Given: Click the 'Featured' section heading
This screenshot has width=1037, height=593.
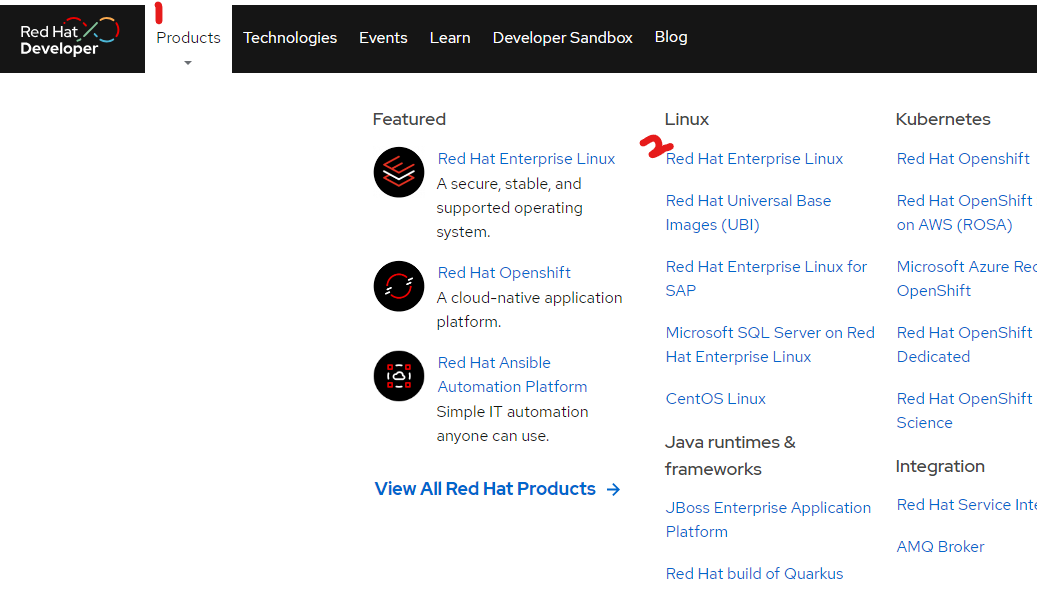Looking at the screenshot, I should point(409,119).
